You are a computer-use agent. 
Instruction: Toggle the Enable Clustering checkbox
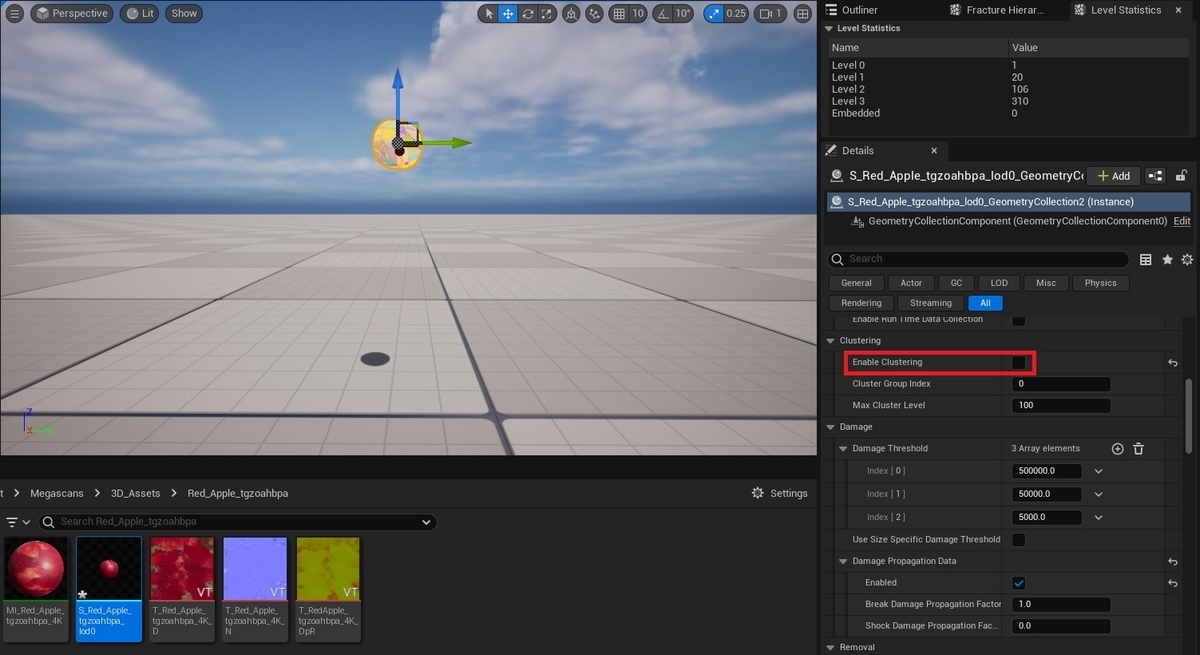pos(1019,362)
